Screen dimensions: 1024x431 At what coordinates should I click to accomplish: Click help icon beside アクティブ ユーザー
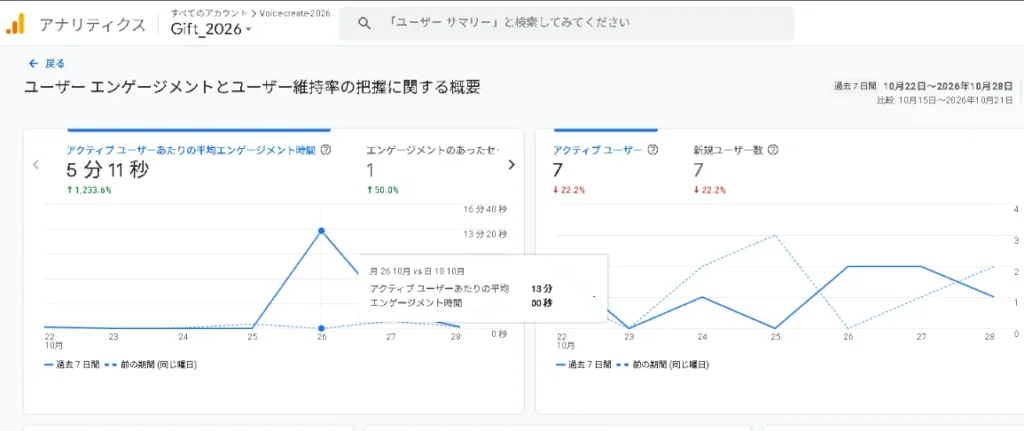652,150
